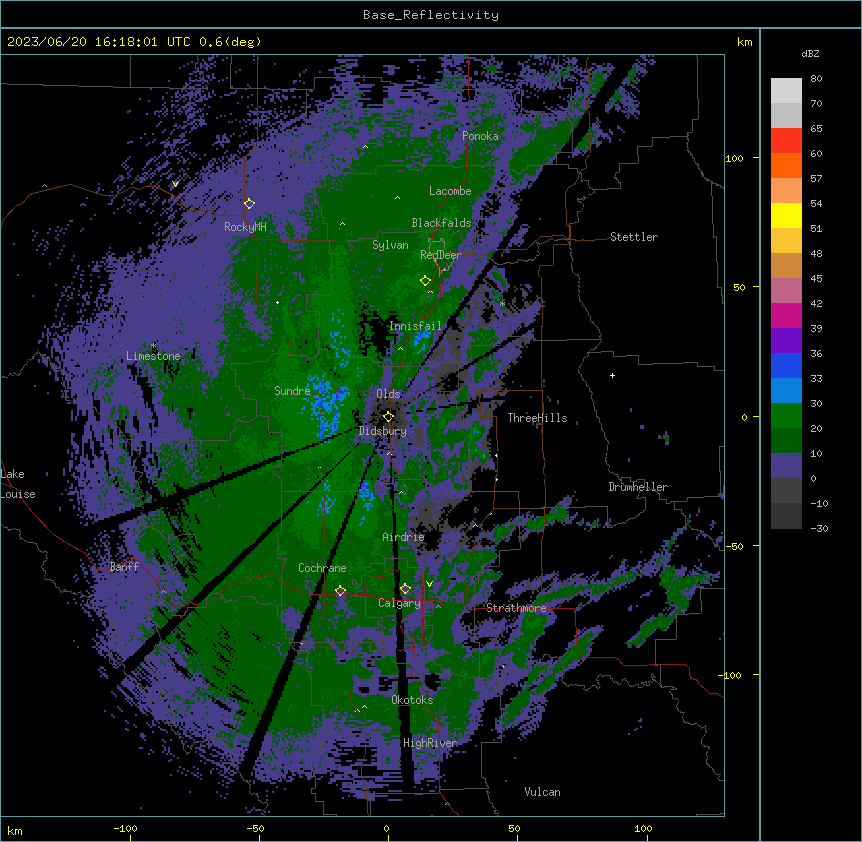Click the yellow marker south of Cochrane
Image resolution: width=862 pixels, height=842 pixels.
click(340, 591)
